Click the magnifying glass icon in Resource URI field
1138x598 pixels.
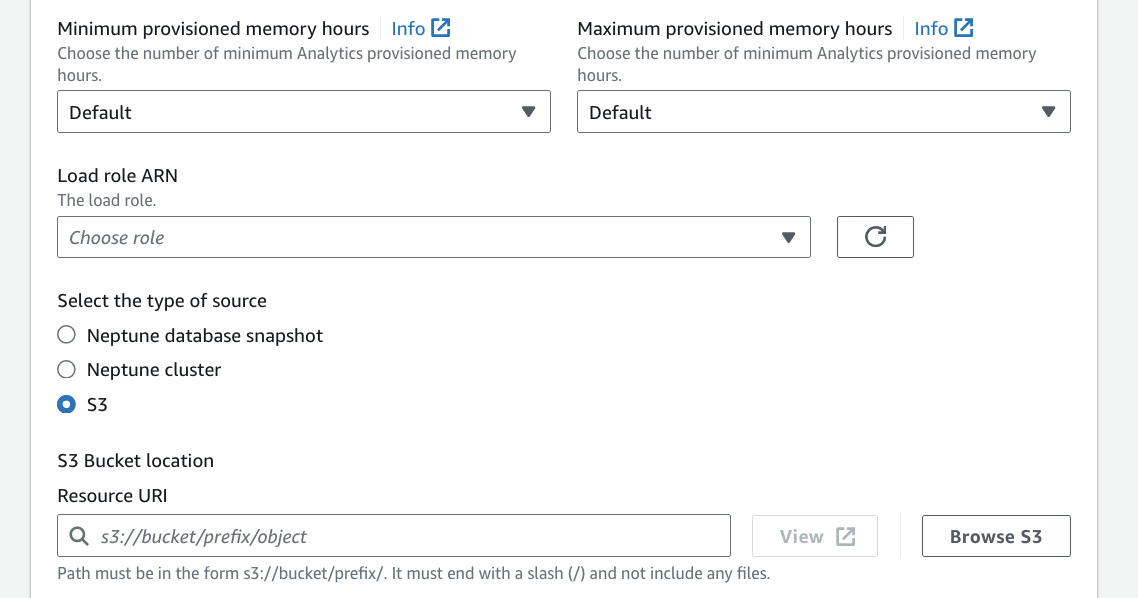click(x=79, y=535)
